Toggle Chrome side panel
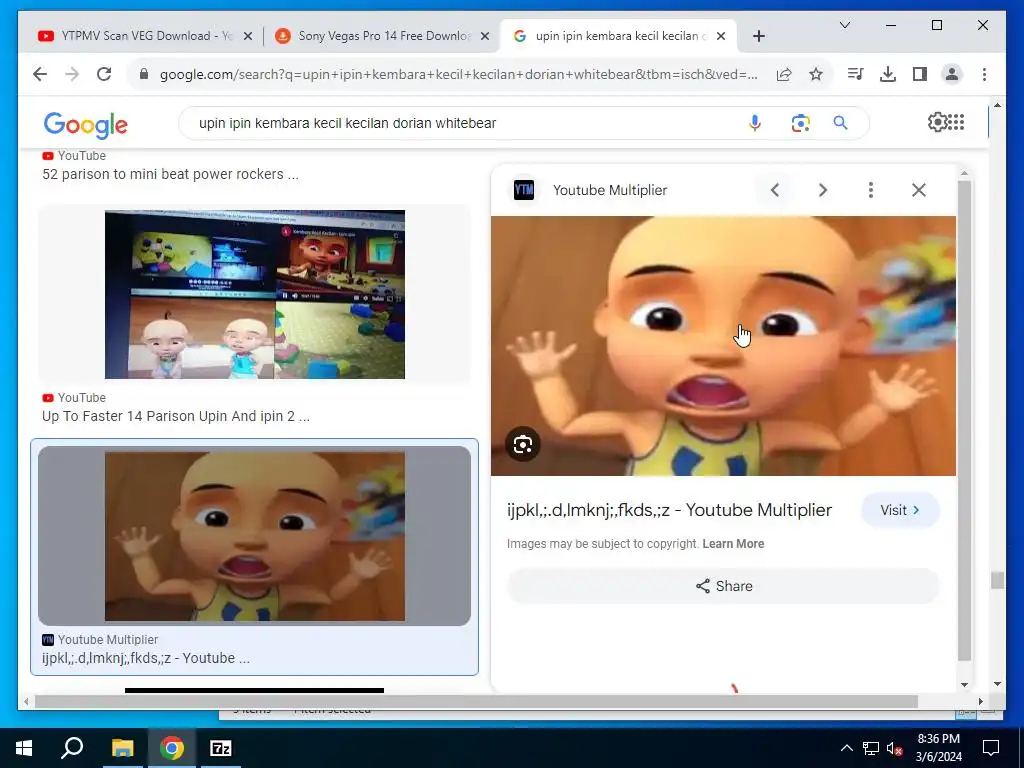The height and width of the screenshot is (768, 1024). coord(920,74)
